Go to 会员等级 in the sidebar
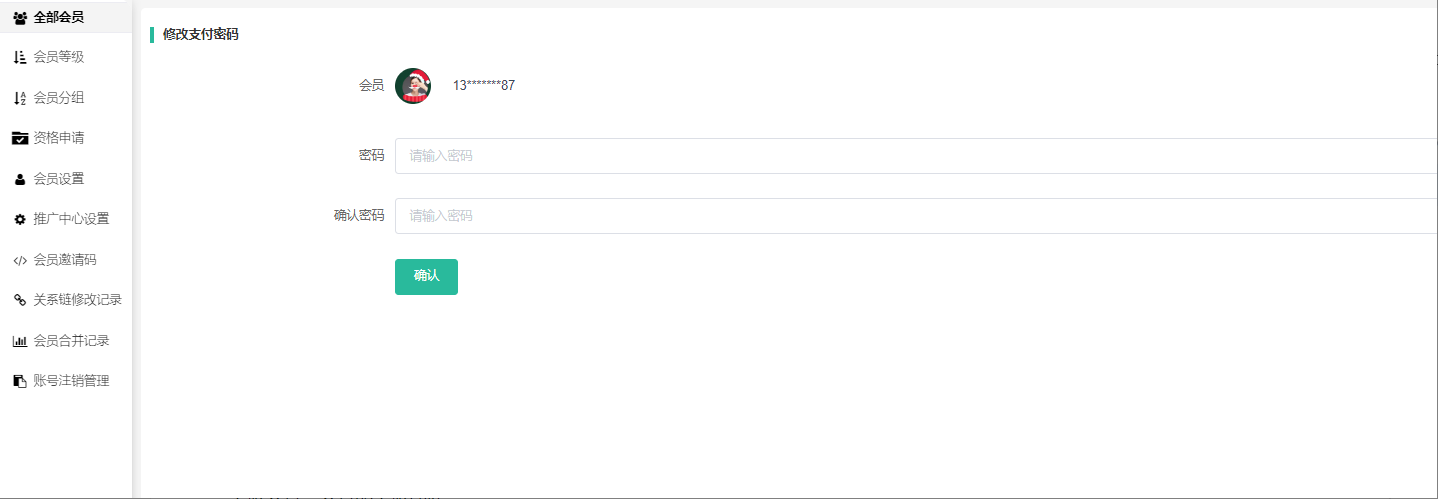 pyautogui.click(x=59, y=57)
